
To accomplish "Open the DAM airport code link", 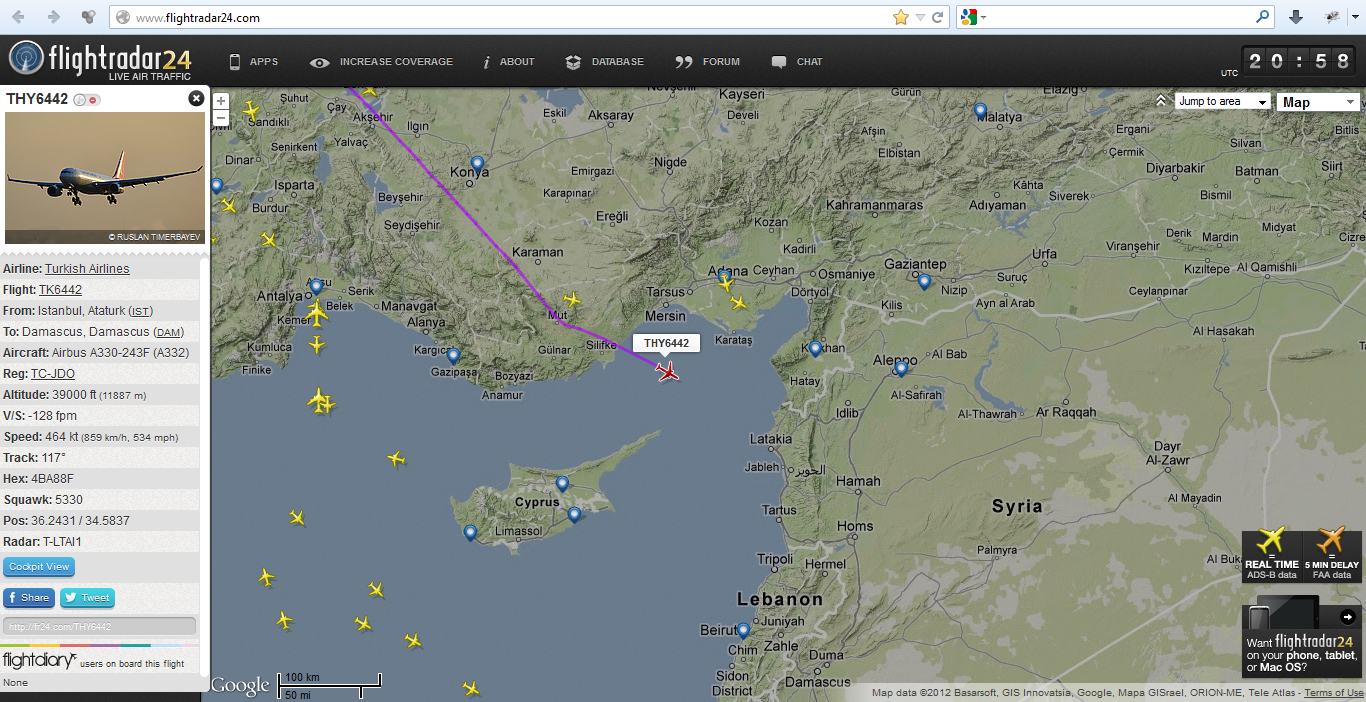I will tap(168, 332).
